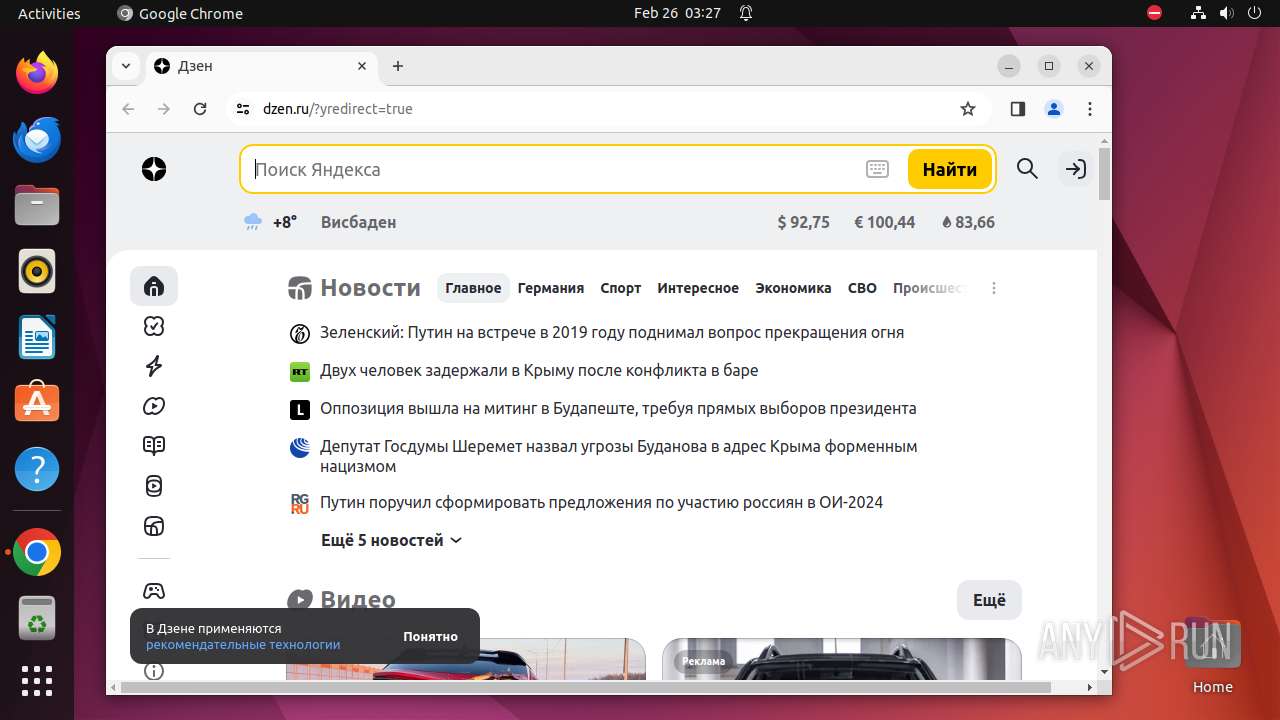Screen dimensions: 1280x720
Task: Open the articles book sidebar icon
Action: 154,446
